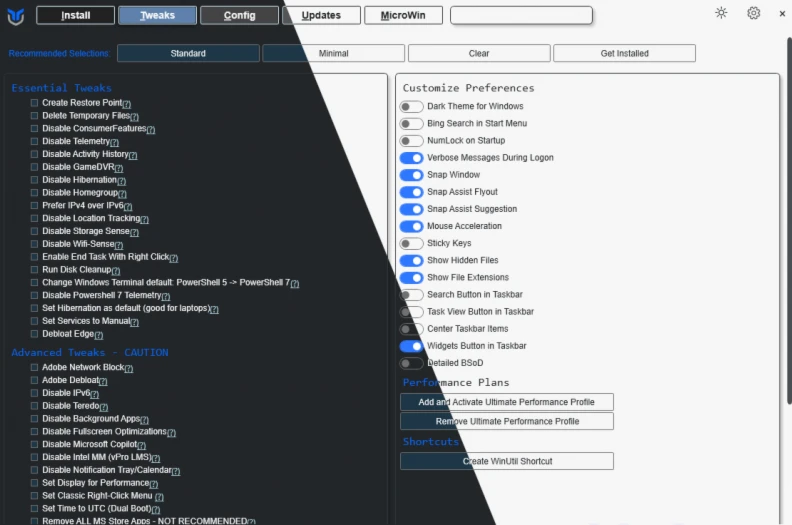The image size is (792, 525).
Task: Check Disable Activity History checkbox
Action: point(34,154)
